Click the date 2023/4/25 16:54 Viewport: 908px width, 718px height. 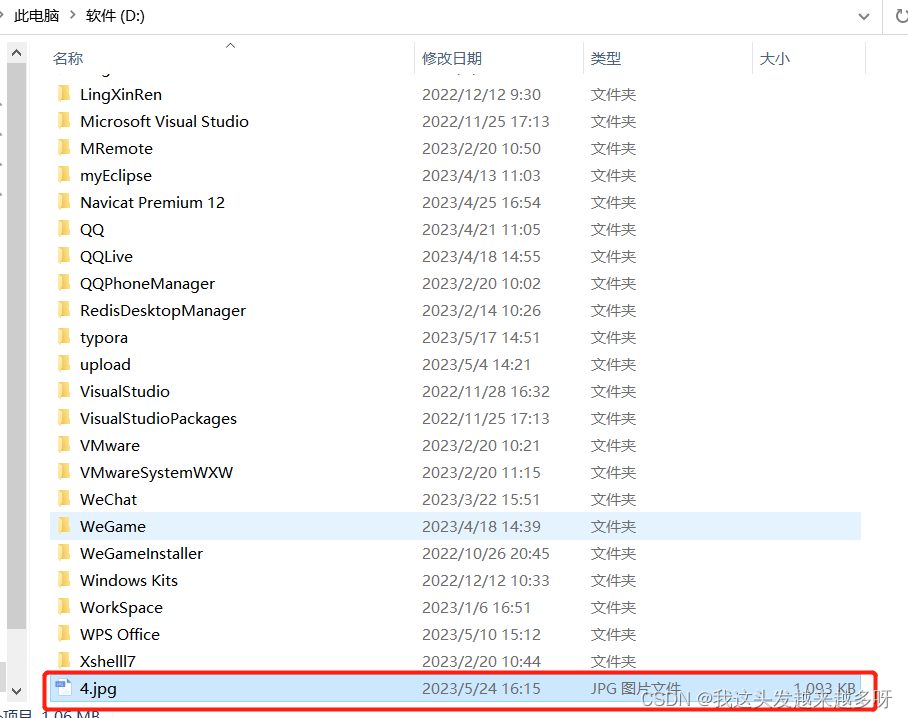tap(481, 203)
